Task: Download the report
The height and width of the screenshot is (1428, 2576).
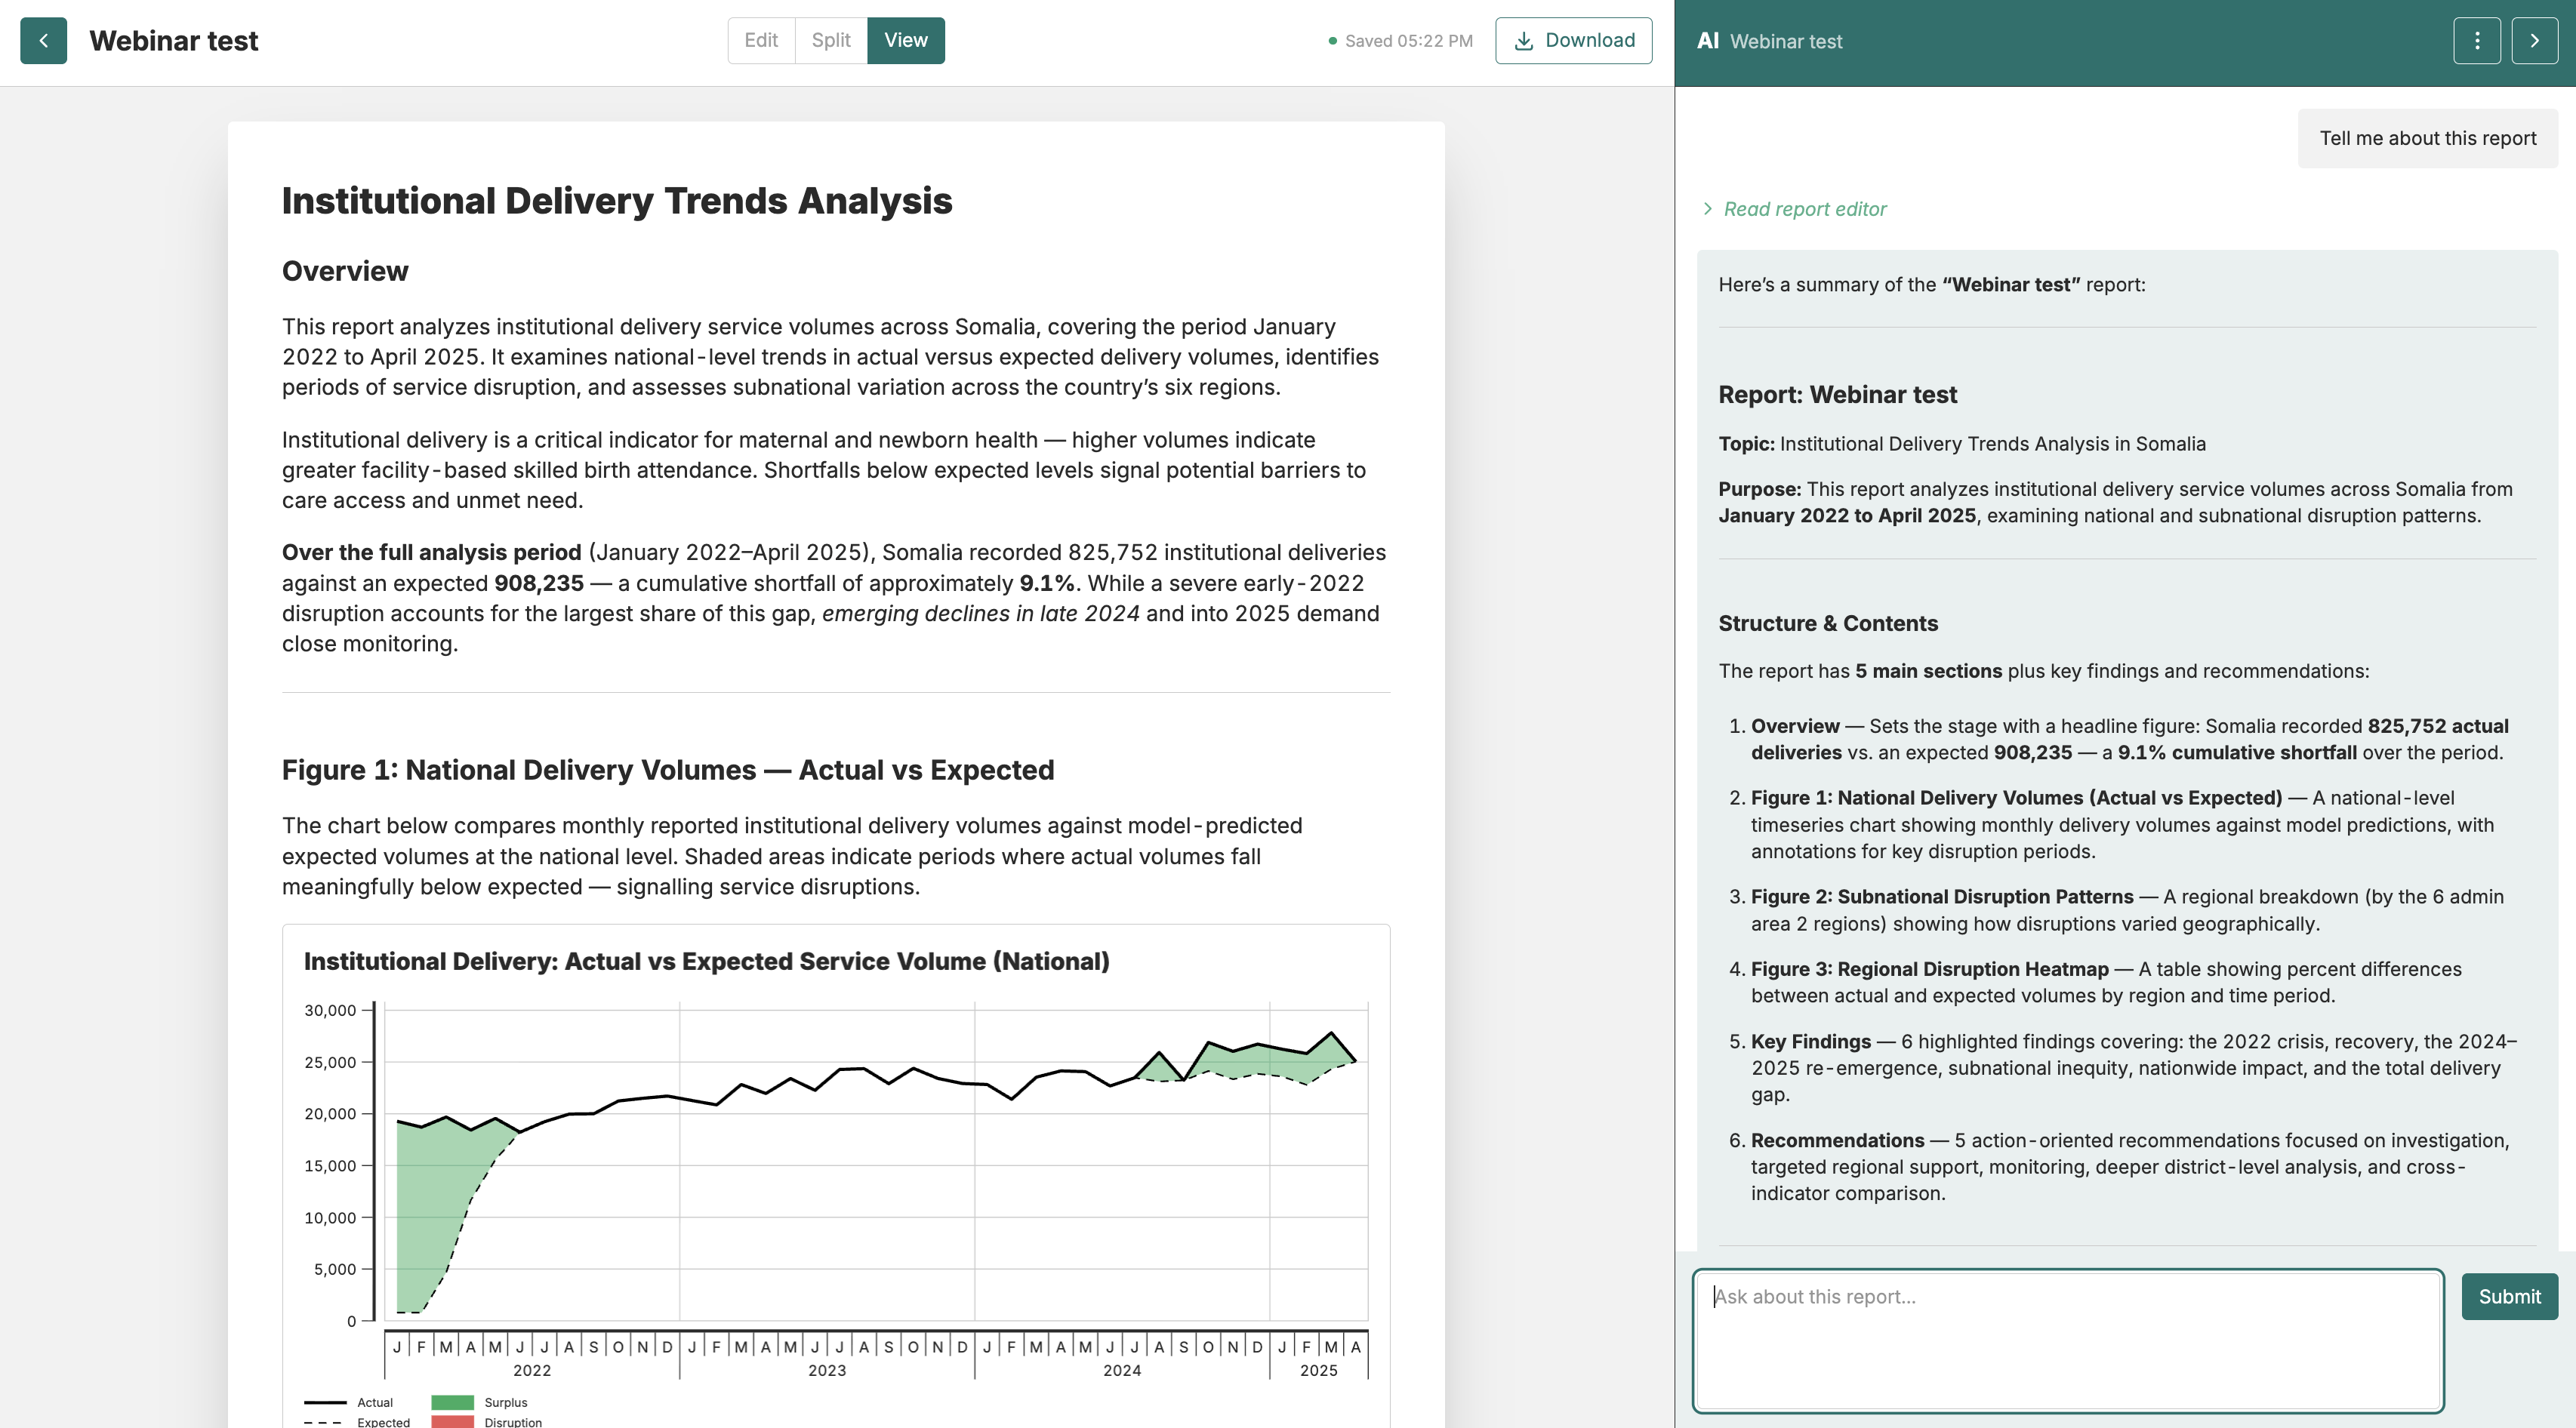Action: click(1574, 41)
